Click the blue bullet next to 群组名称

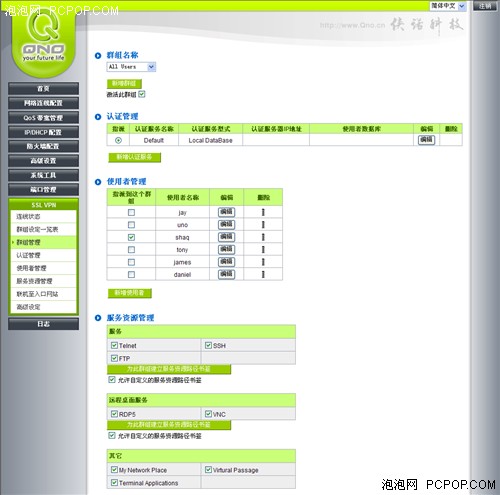(x=98, y=56)
